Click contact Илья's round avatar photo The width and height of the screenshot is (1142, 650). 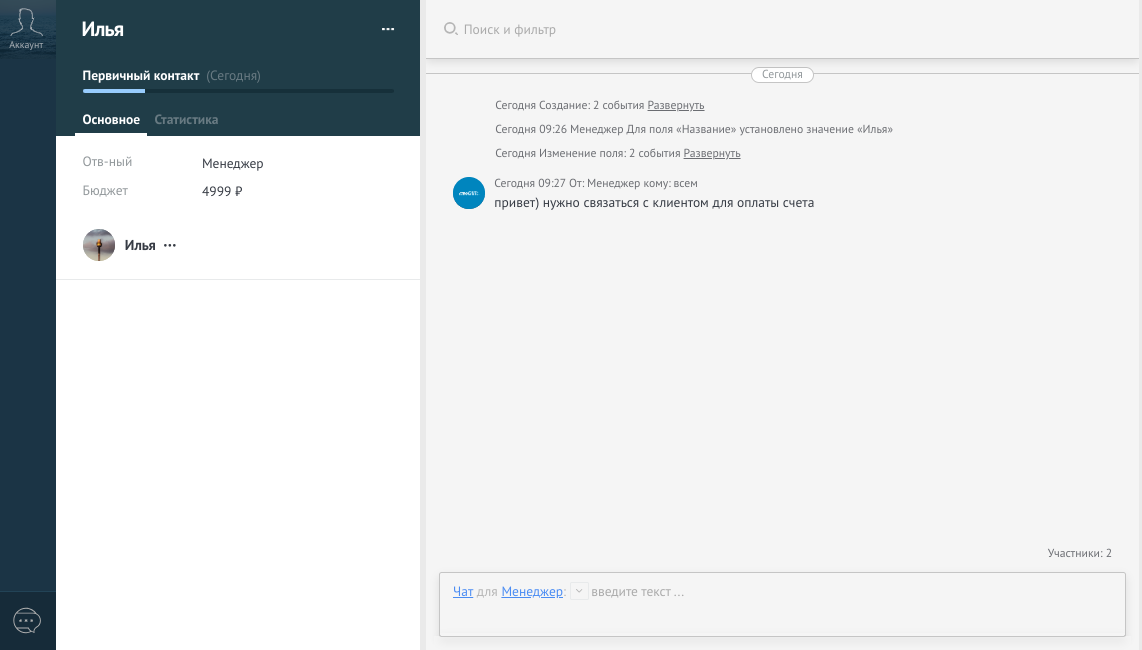tap(99, 245)
